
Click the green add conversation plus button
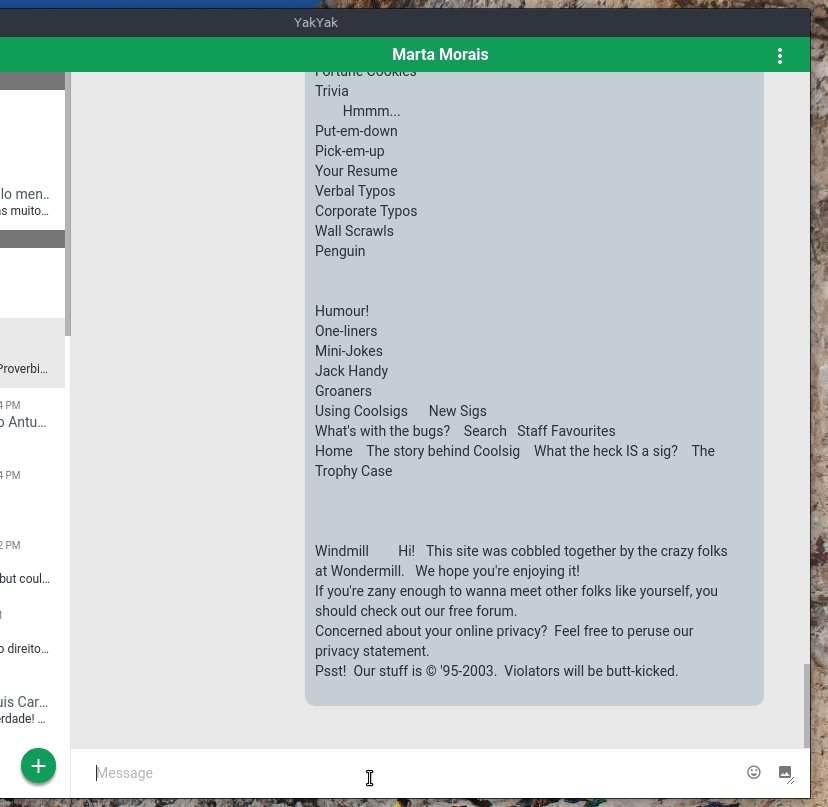pos(39,765)
